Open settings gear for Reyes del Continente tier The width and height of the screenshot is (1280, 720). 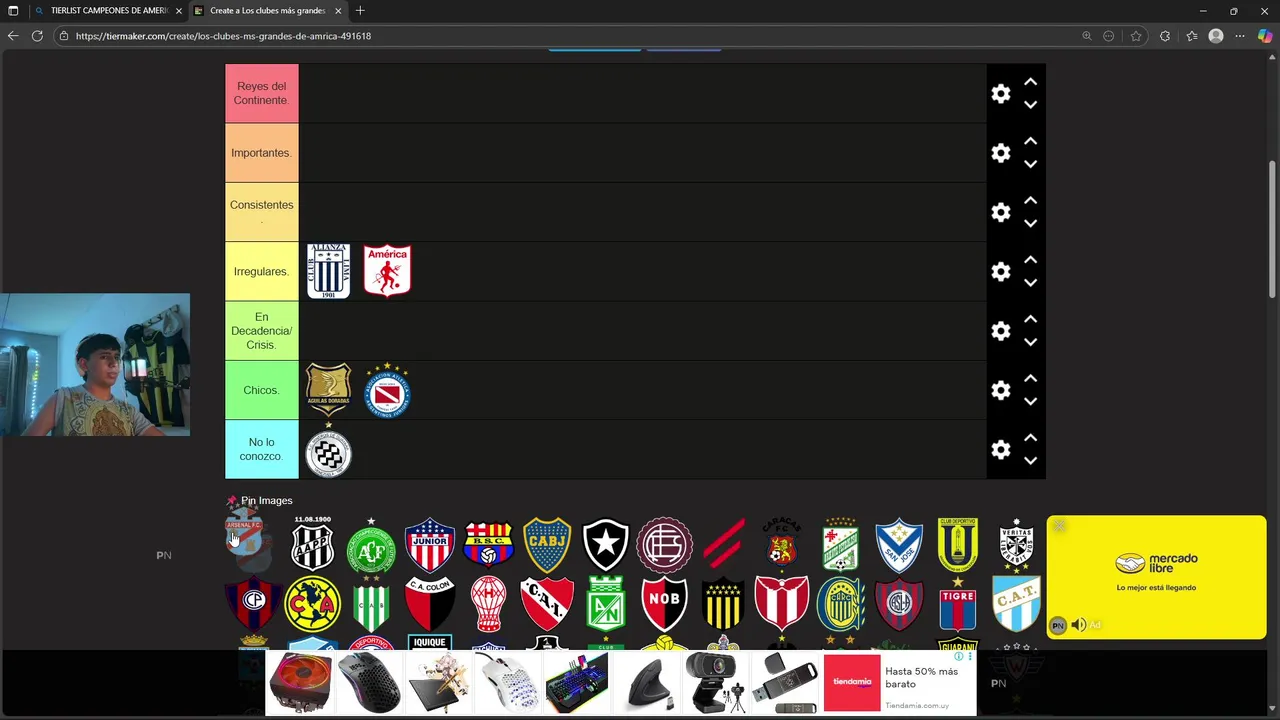[1000, 94]
